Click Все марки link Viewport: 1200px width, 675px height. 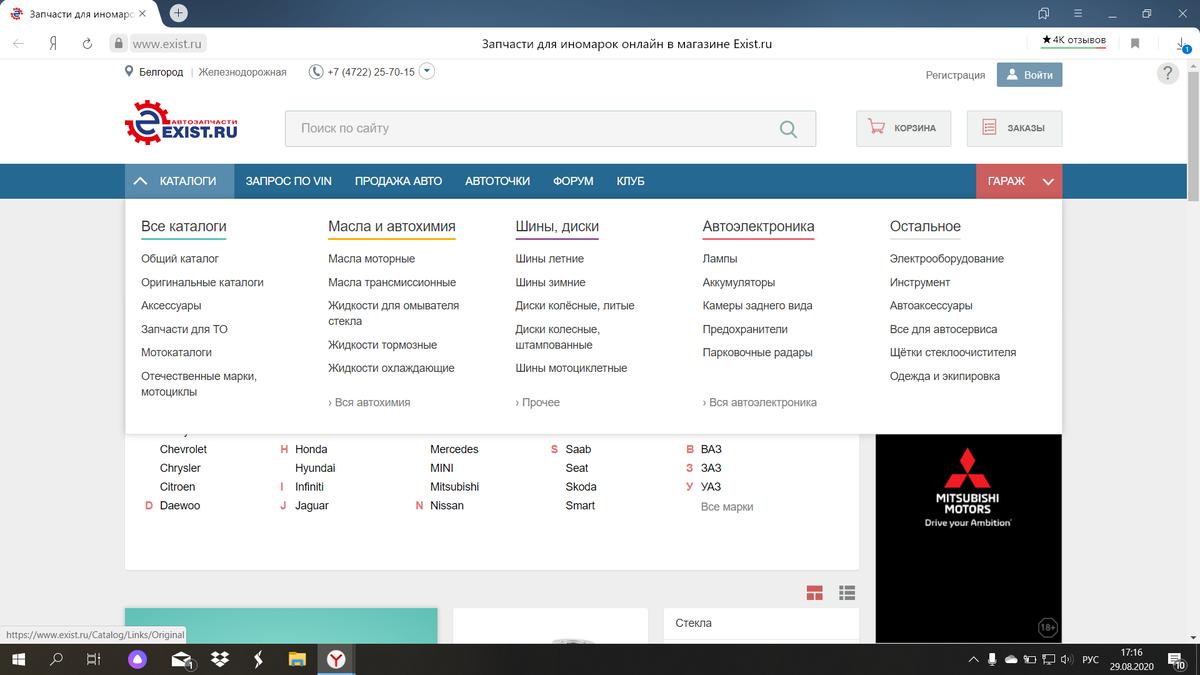click(727, 507)
